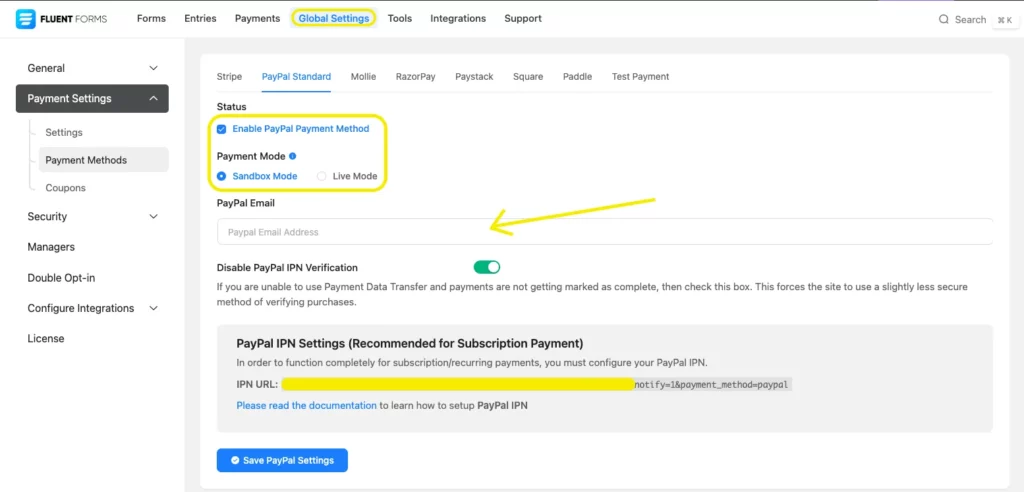Click the Fluent Forms logo icon
The image size is (1024, 492).
pyautogui.click(x=25, y=19)
